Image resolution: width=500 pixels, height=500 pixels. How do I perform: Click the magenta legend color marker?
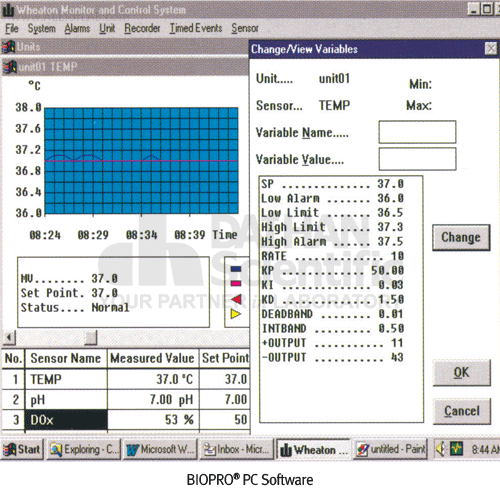point(236,284)
